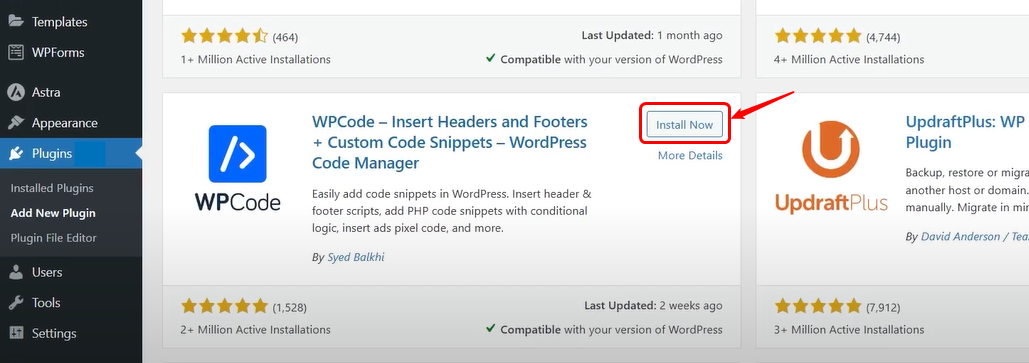Image resolution: width=1029 pixels, height=363 pixels.
Task: Click the 464-review star rating
Action: pyautogui.click(x=224, y=35)
